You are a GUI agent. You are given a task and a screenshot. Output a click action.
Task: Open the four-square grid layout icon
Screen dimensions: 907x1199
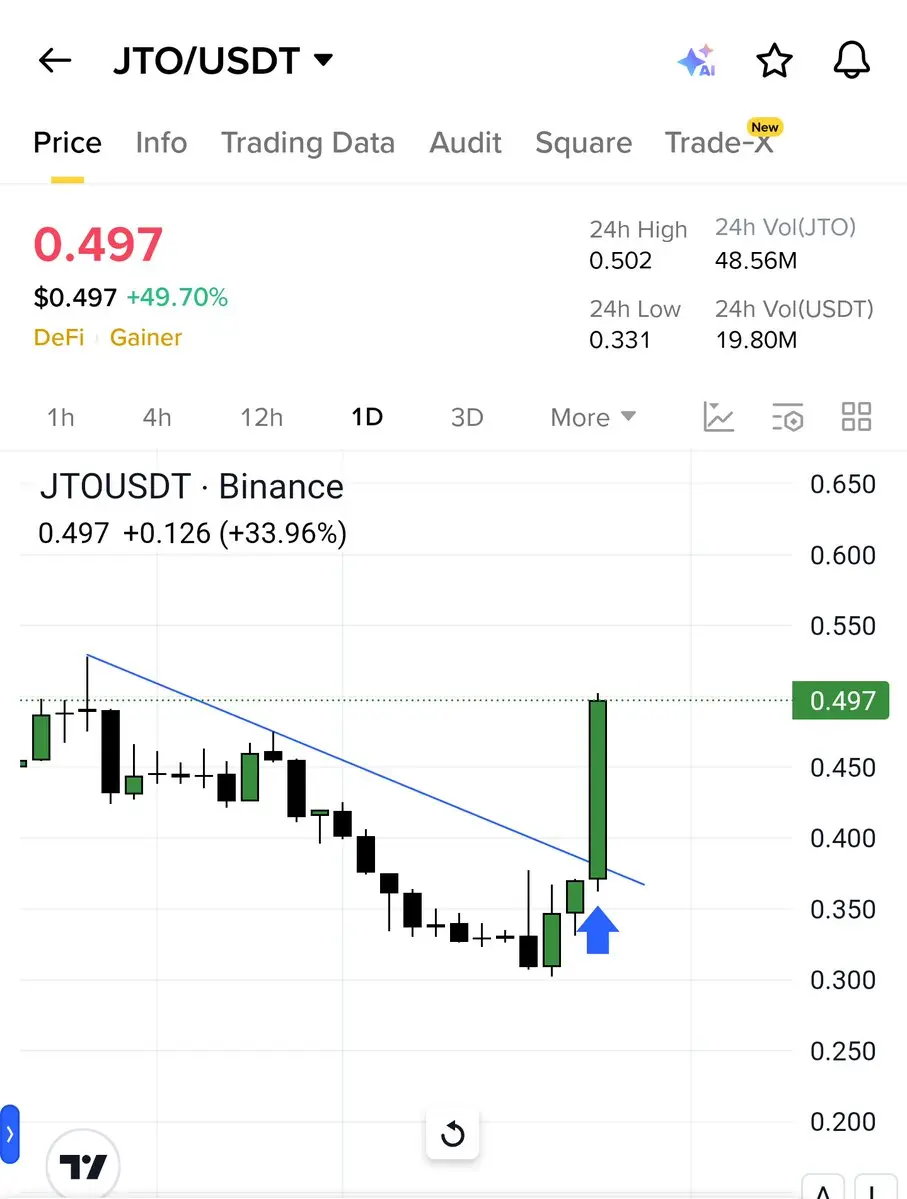click(856, 417)
